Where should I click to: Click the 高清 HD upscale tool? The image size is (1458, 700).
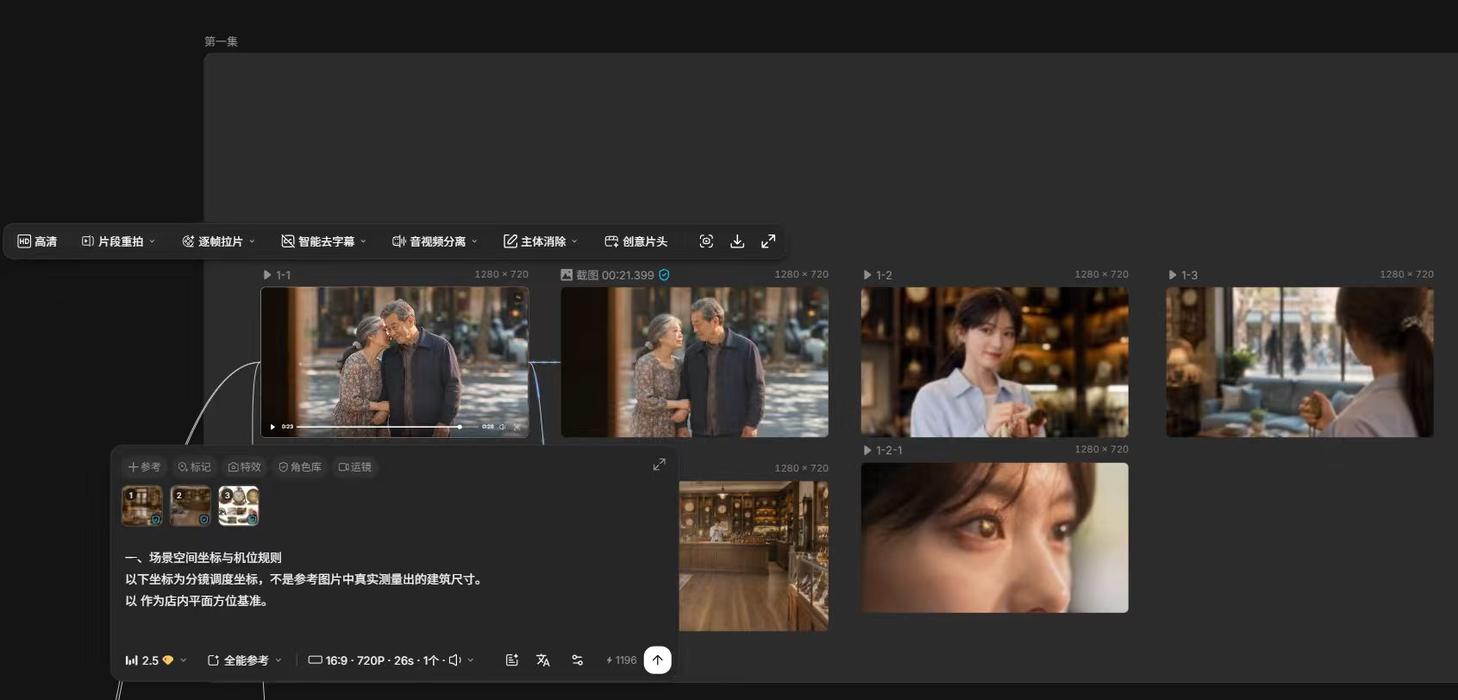[x=37, y=242]
